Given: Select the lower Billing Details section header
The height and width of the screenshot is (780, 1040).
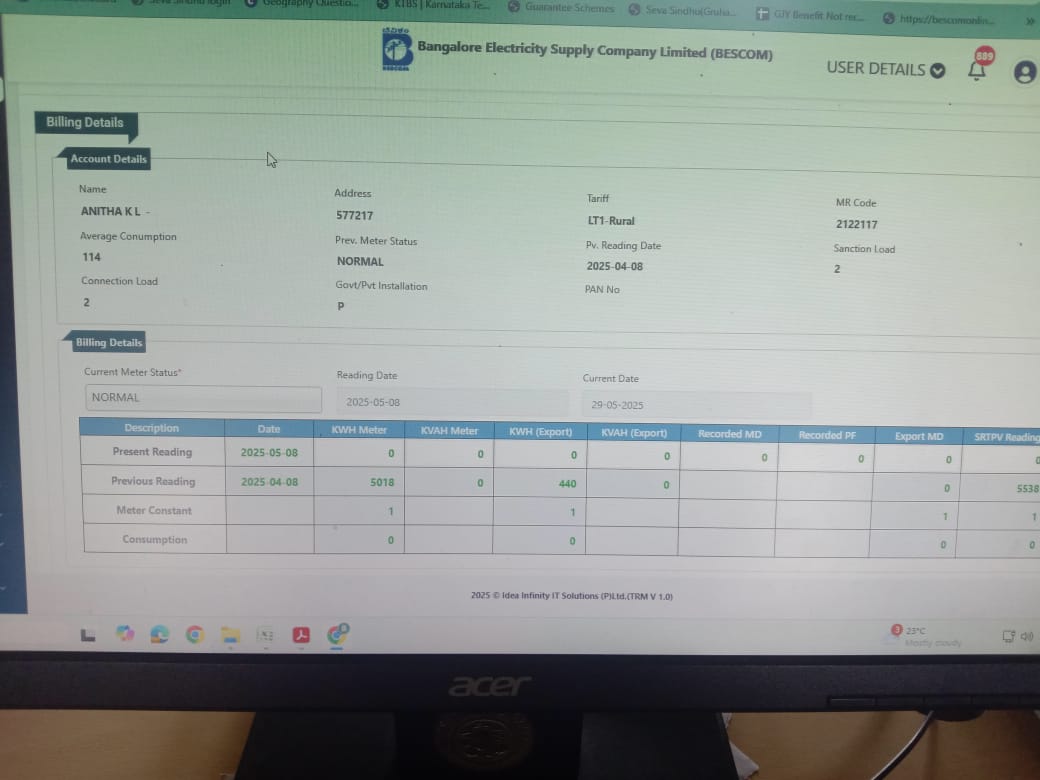Looking at the screenshot, I should click(109, 342).
